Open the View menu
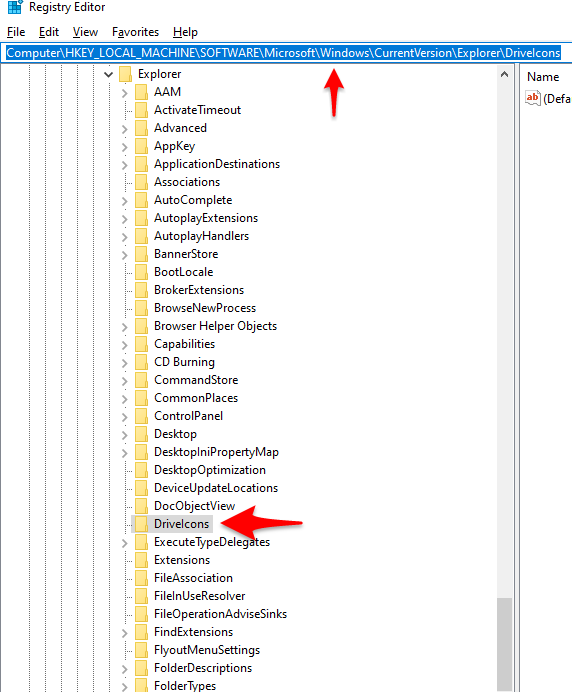 (85, 32)
